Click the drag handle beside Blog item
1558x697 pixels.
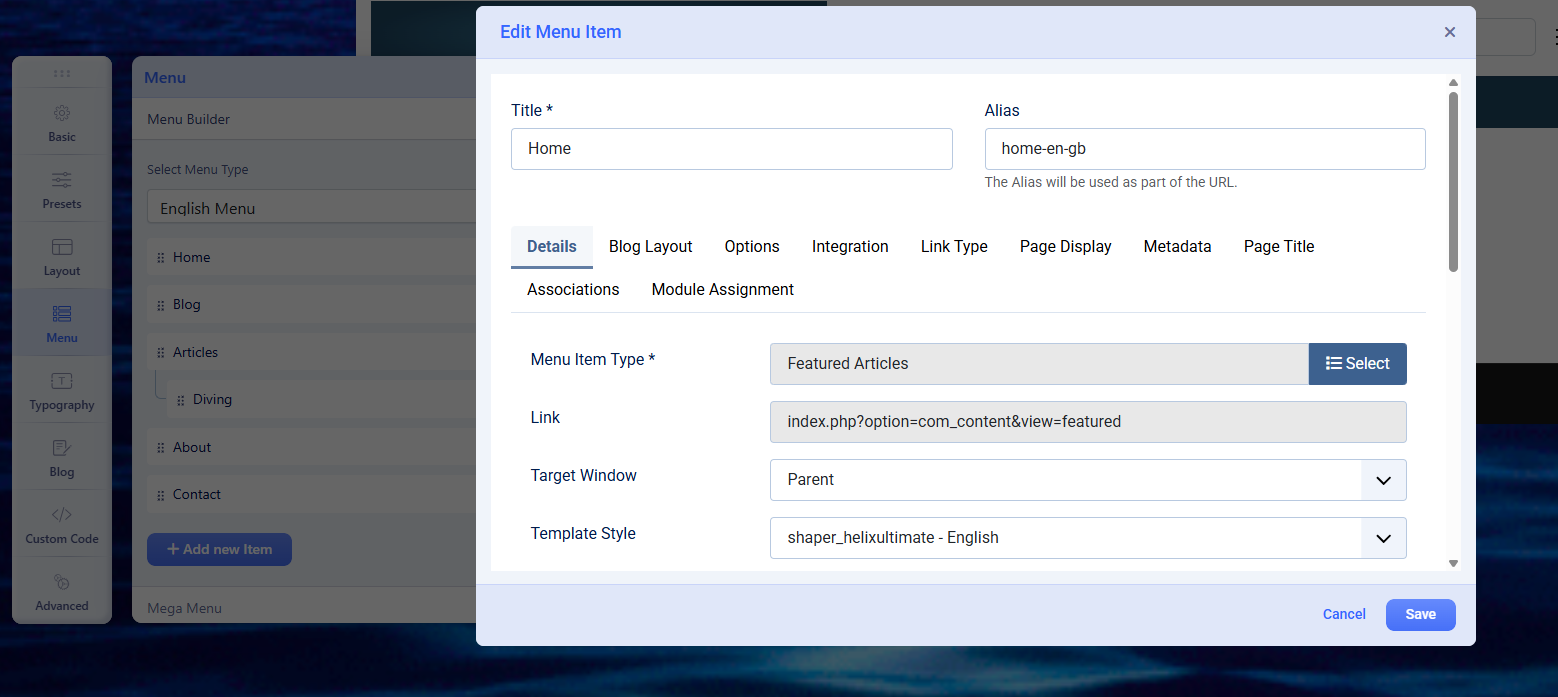[160, 305]
